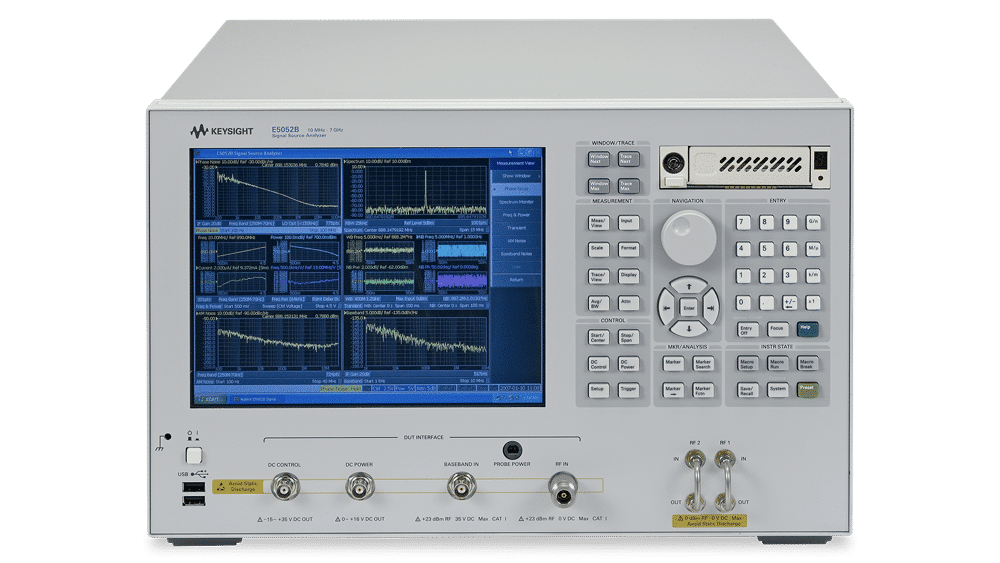Hit the green Preset key

(807, 390)
